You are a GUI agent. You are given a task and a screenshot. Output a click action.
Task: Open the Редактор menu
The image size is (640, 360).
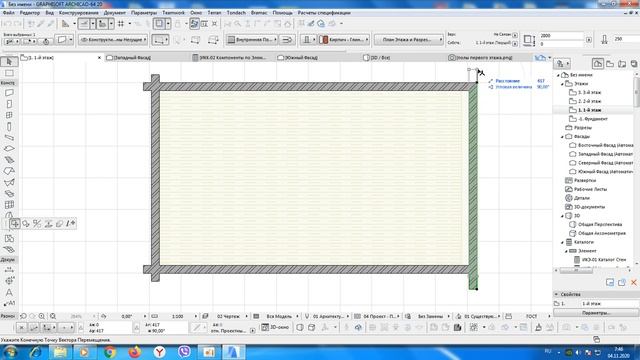tap(29, 13)
